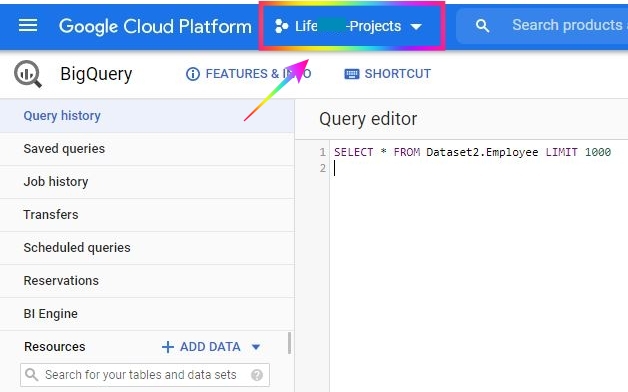Click the Resources section label
Screen dimensions: 628x392
click(55, 347)
